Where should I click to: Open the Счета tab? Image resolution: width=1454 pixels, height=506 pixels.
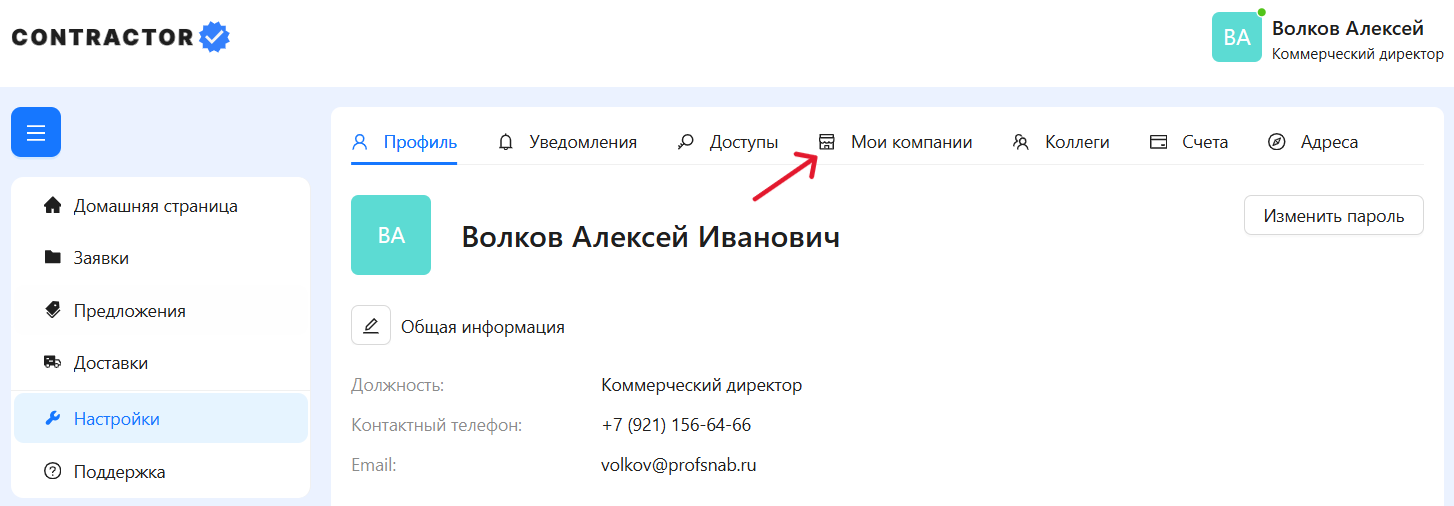pyautogui.click(x=1189, y=142)
